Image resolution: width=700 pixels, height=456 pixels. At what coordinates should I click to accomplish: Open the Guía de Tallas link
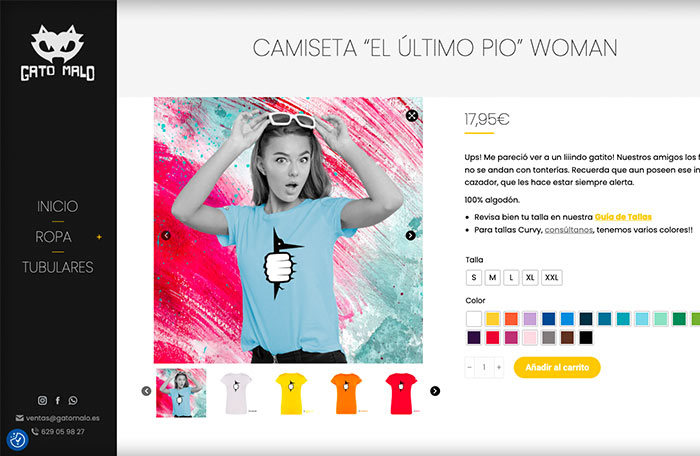click(623, 217)
